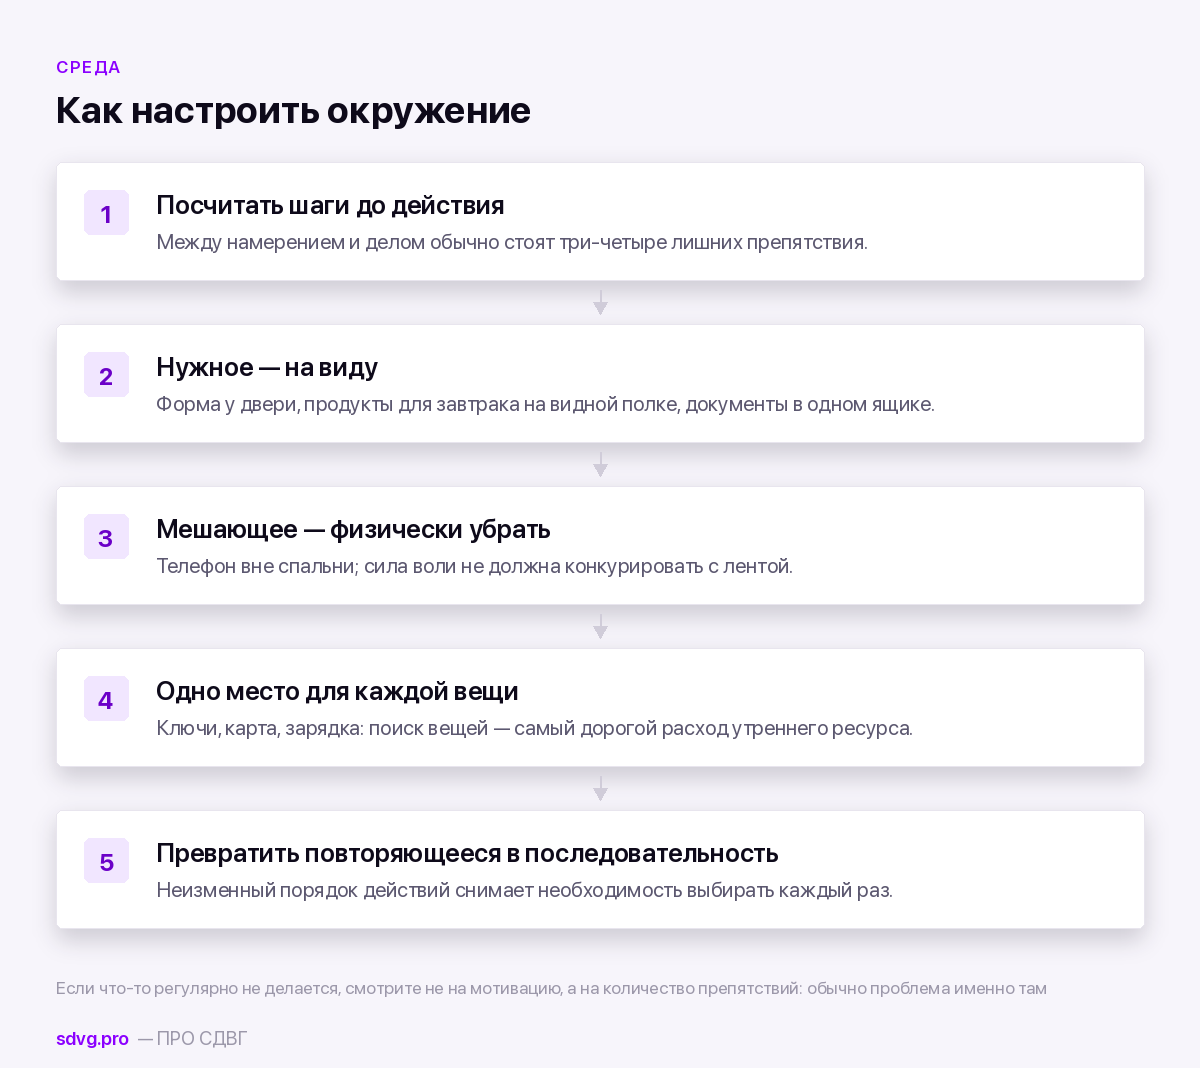Viewport: 1200px width, 1068px height.
Task: Click text 'Между намерением и делом обычно стоят…'
Action: tap(512, 242)
